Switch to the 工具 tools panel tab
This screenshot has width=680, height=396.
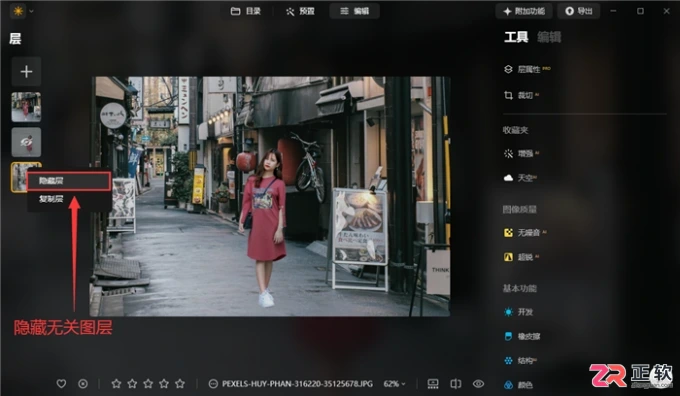(x=516, y=37)
